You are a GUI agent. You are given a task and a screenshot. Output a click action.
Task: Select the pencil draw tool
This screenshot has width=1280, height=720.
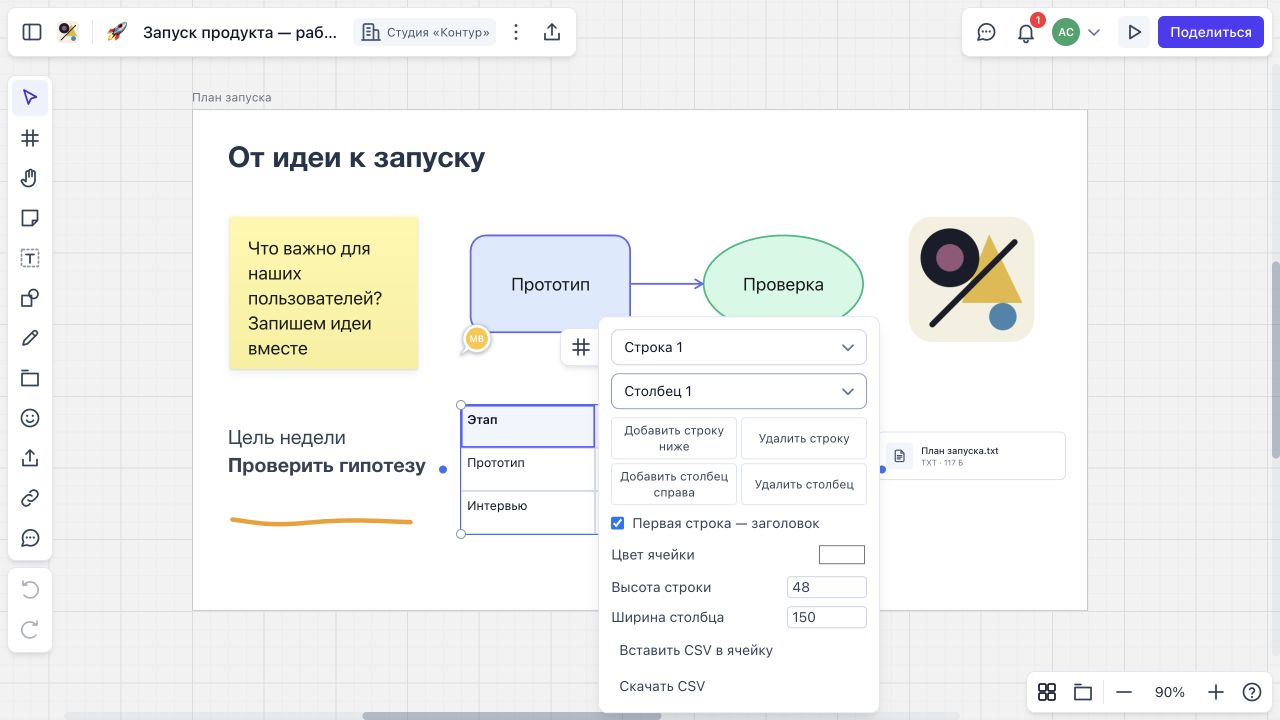30,338
